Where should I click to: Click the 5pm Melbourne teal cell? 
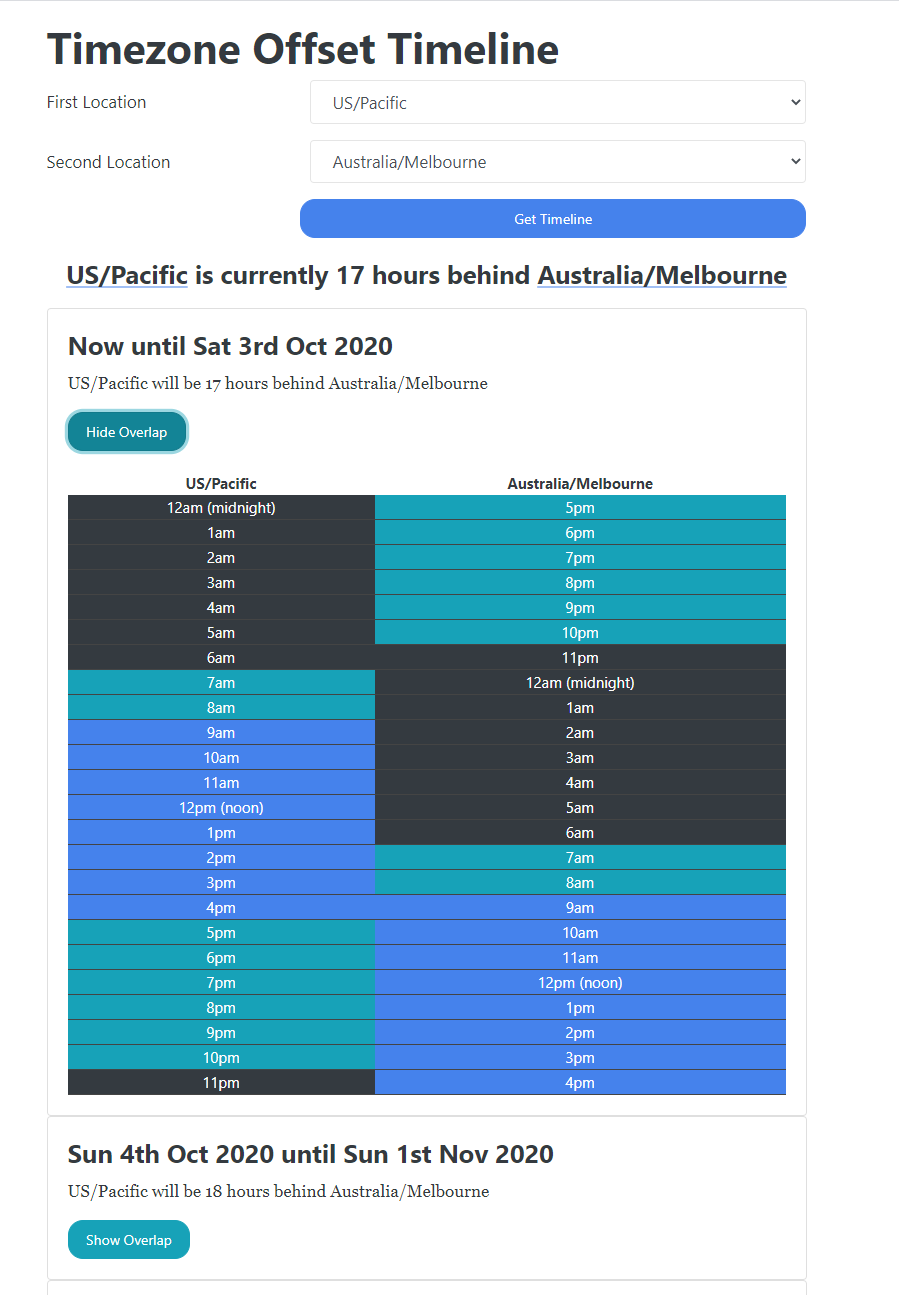(x=580, y=508)
